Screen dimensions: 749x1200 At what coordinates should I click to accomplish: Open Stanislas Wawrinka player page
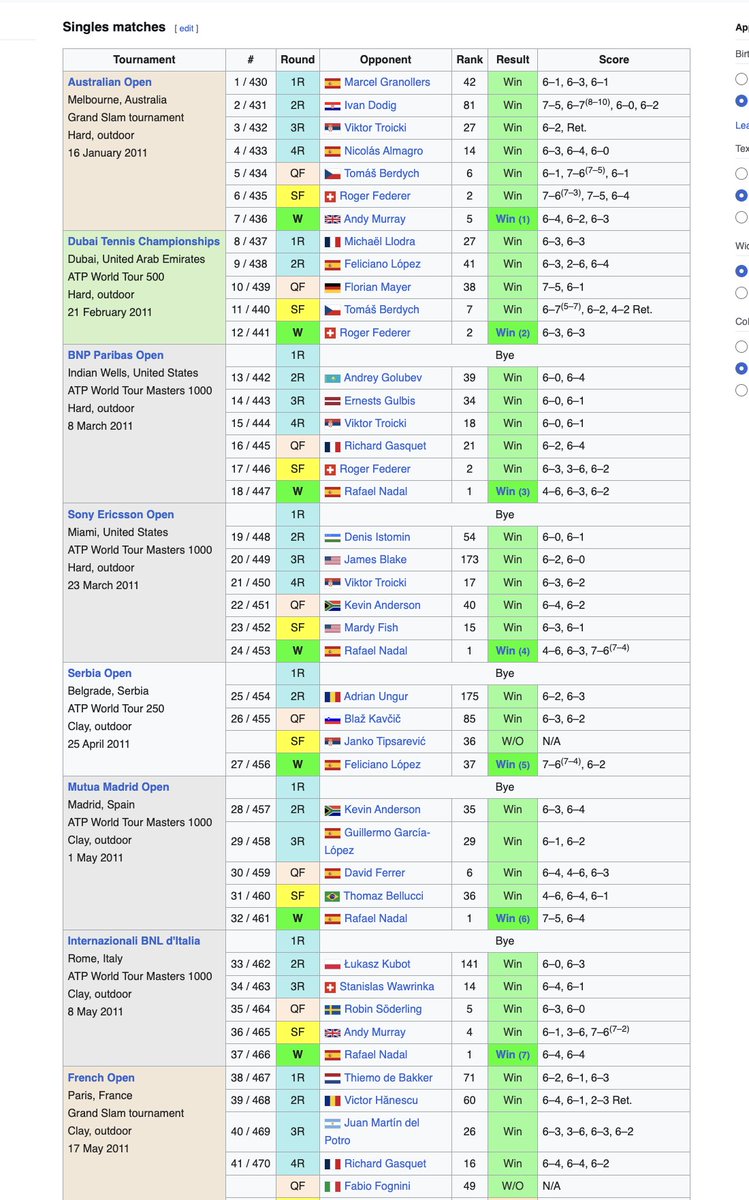point(387,987)
